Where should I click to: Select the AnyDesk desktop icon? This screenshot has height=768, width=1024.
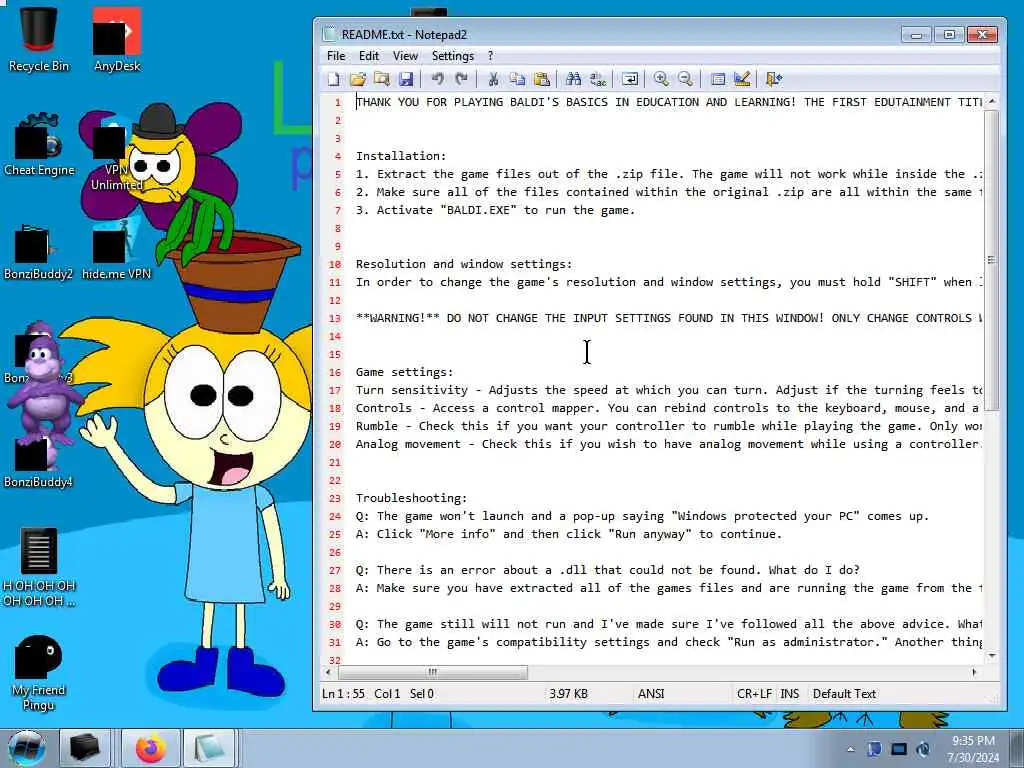coord(117,40)
